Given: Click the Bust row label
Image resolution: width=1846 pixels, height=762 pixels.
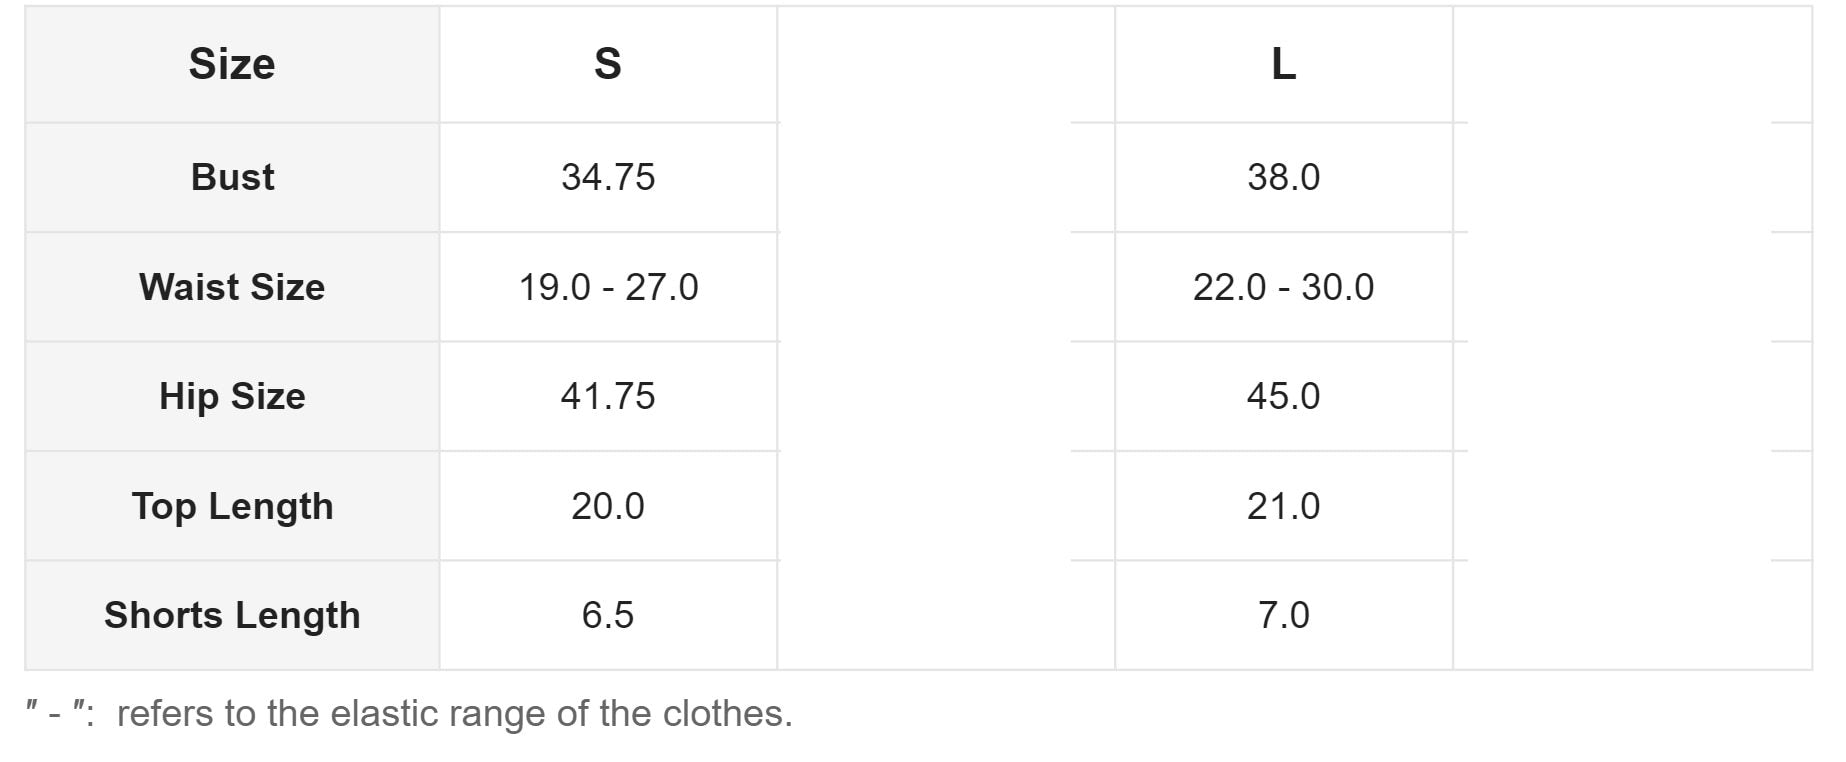Looking at the screenshot, I should (x=232, y=177).
